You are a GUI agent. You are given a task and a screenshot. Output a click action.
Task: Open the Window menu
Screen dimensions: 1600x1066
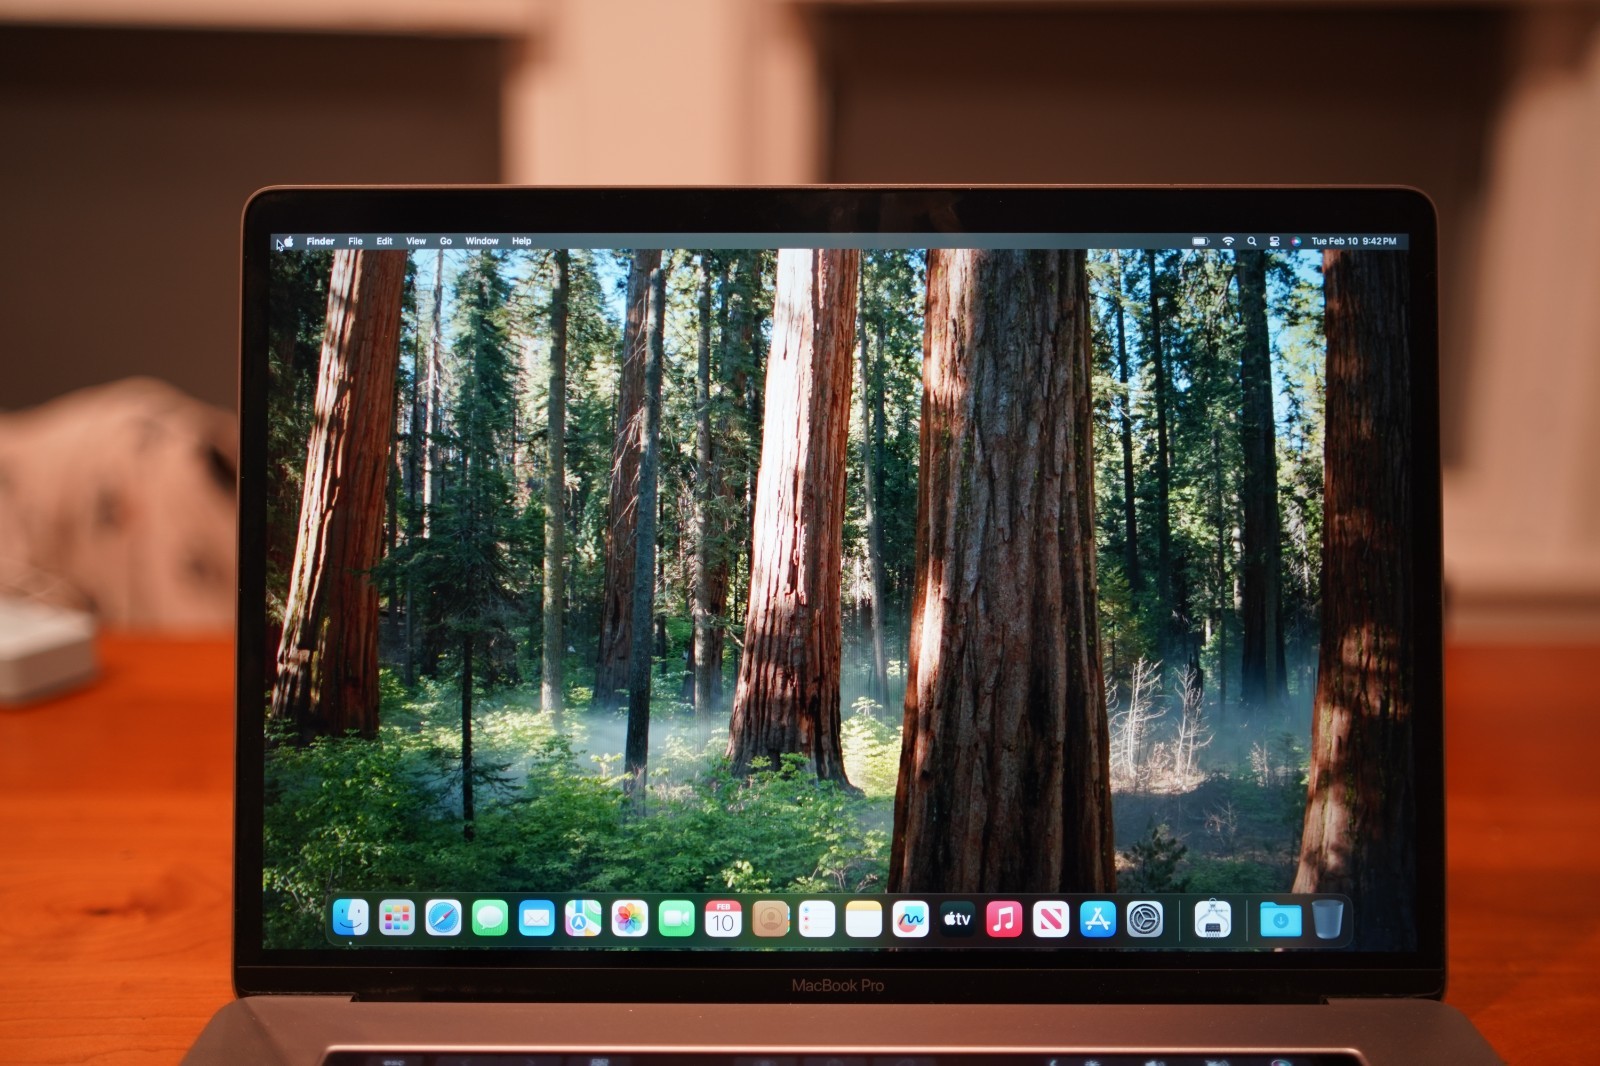[x=482, y=241]
